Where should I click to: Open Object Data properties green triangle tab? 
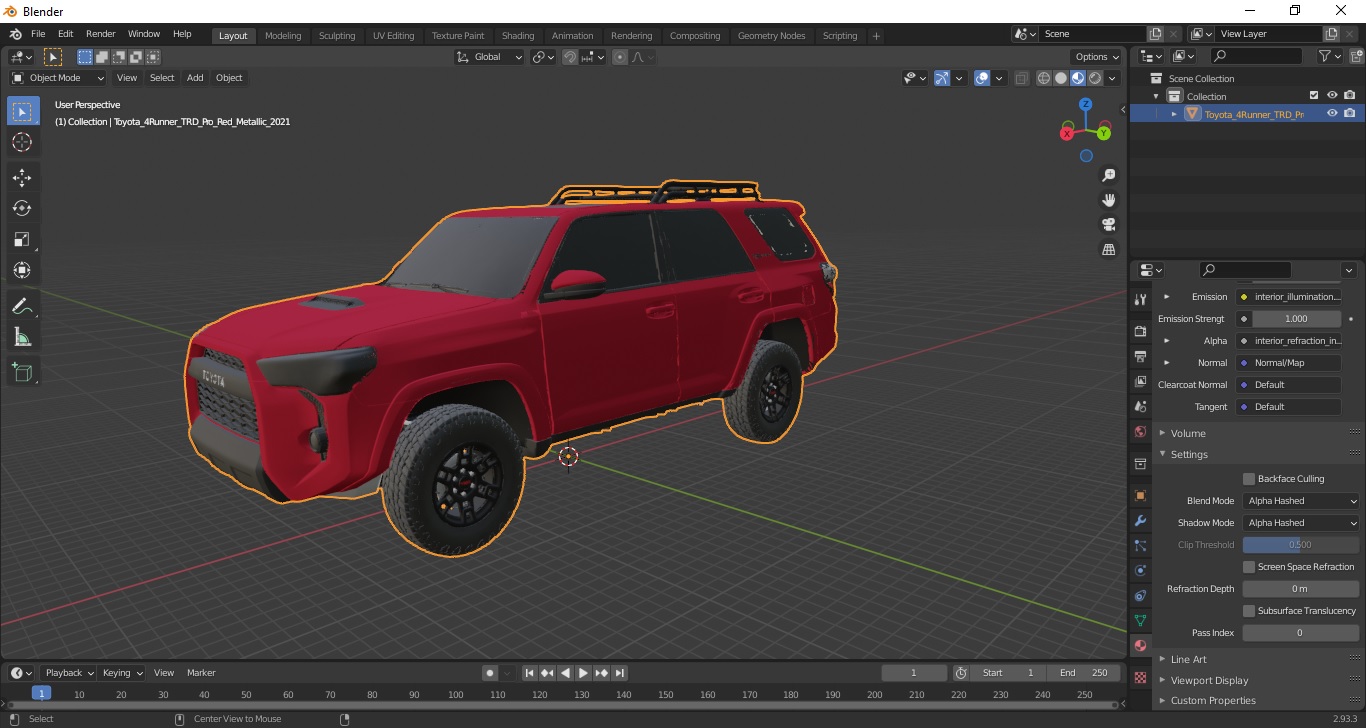[1140, 620]
